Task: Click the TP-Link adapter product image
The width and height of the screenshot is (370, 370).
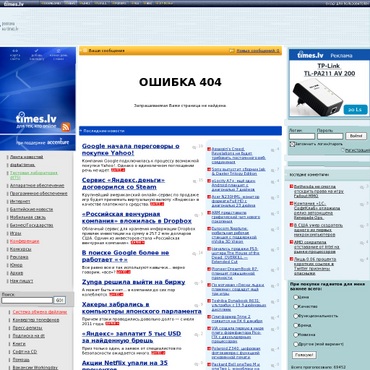Action: (318, 97)
